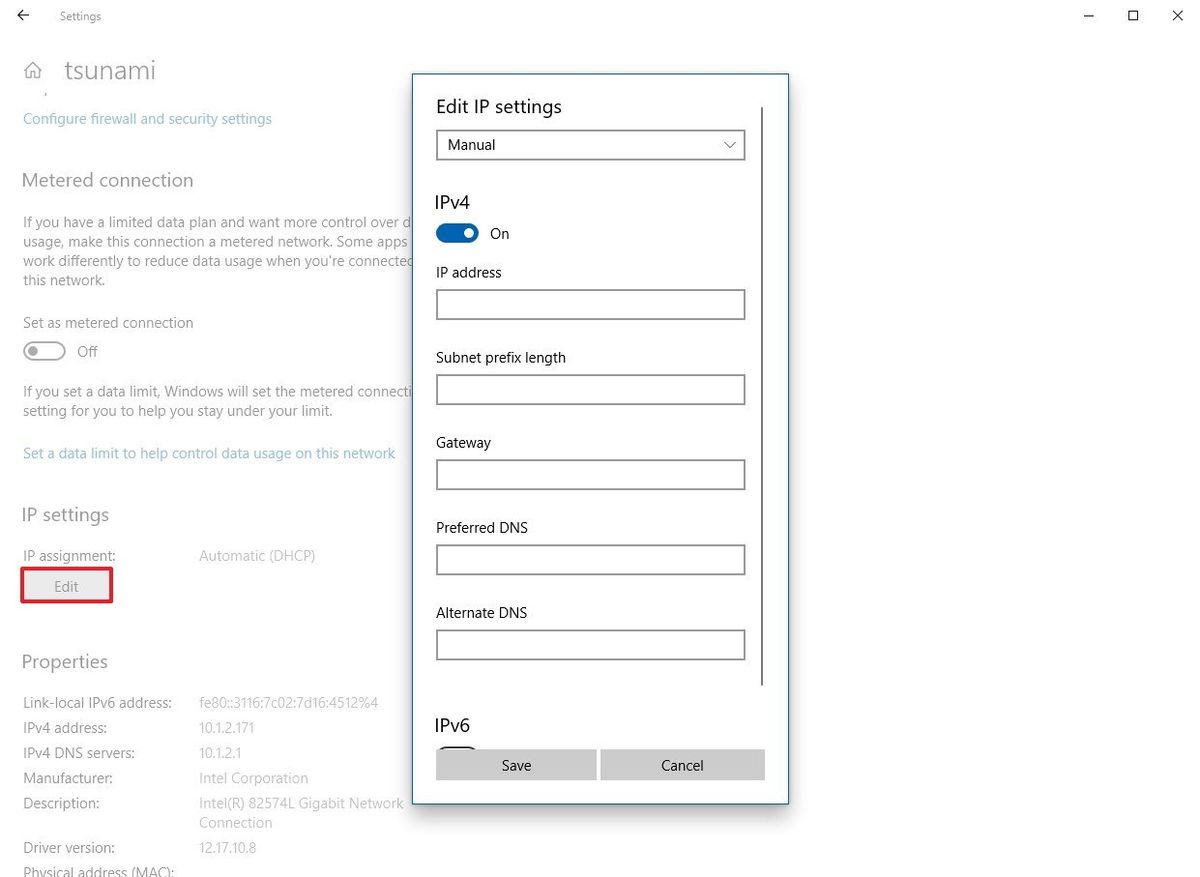Toggle IPv4 off in Edit IP settings
This screenshot has width=1200, height=877.
point(457,232)
